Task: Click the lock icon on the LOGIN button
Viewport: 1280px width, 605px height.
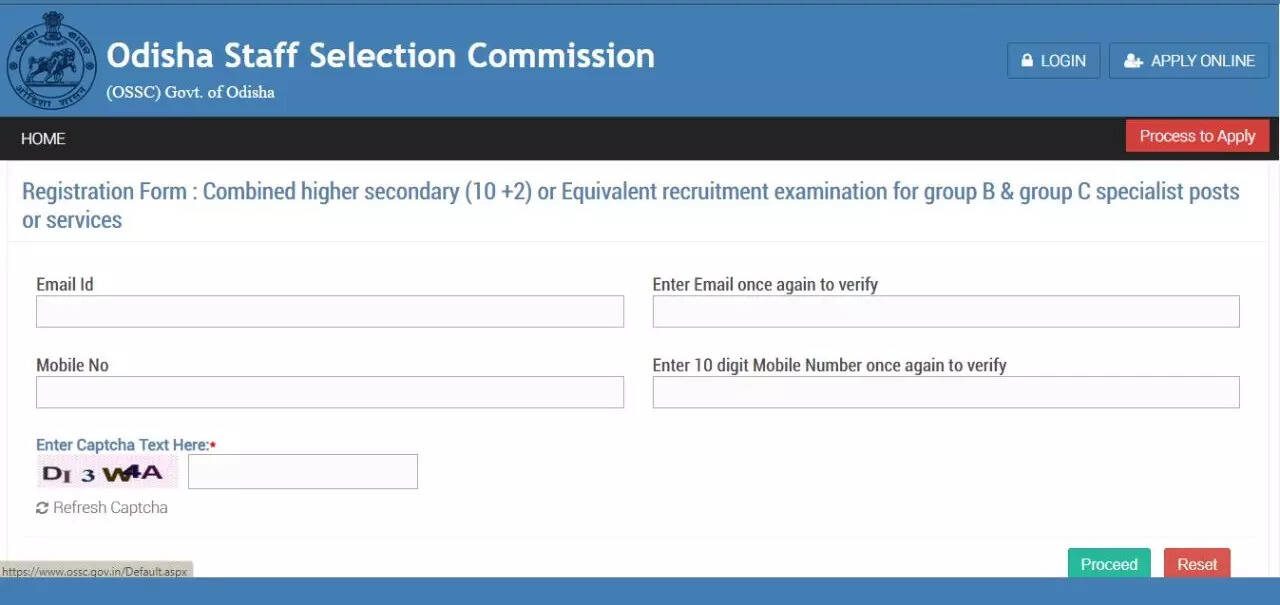Action: (1027, 61)
